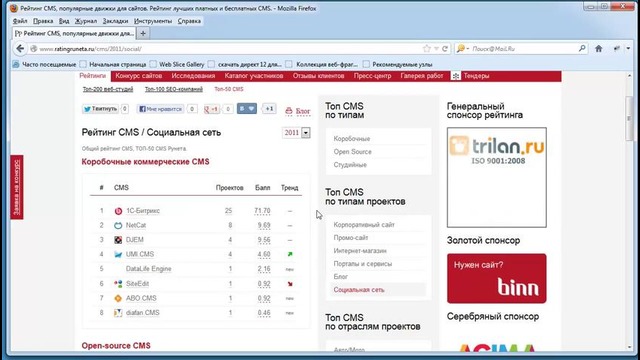Click the ABO CMS logo icon
Viewport: 640px width, 360px height.
tap(118, 298)
